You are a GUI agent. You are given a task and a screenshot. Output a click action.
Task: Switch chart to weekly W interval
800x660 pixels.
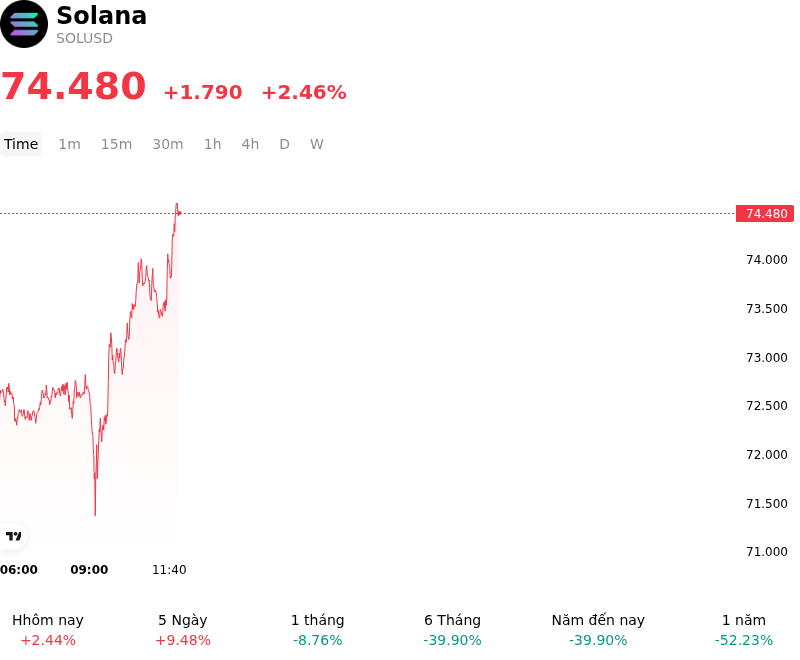pyautogui.click(x=316, y=144)
